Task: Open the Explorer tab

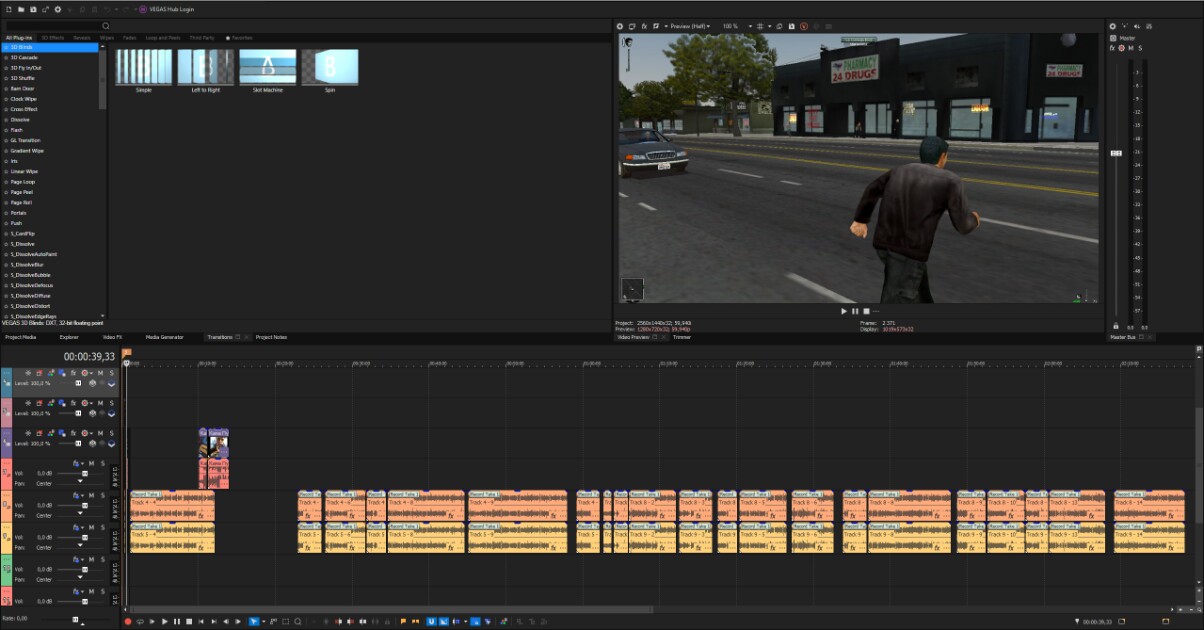Action: (x=69, y=337)
